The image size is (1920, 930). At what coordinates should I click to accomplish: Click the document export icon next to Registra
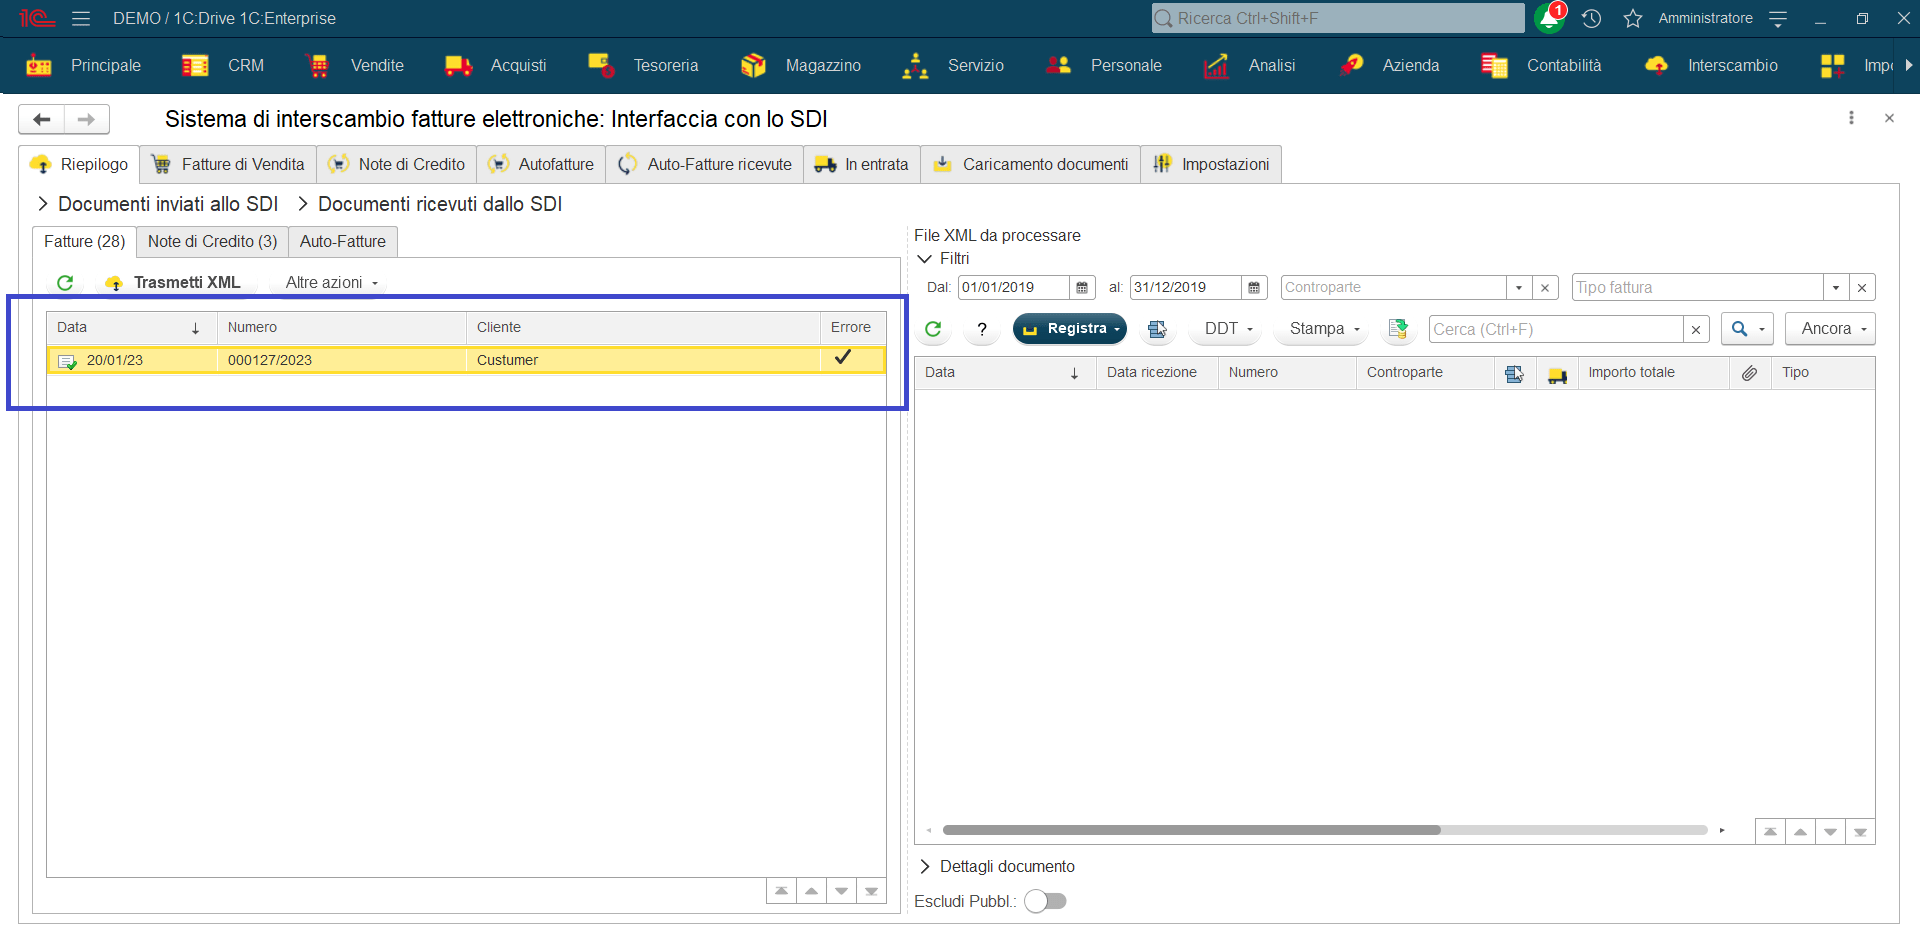(1157, 329)
